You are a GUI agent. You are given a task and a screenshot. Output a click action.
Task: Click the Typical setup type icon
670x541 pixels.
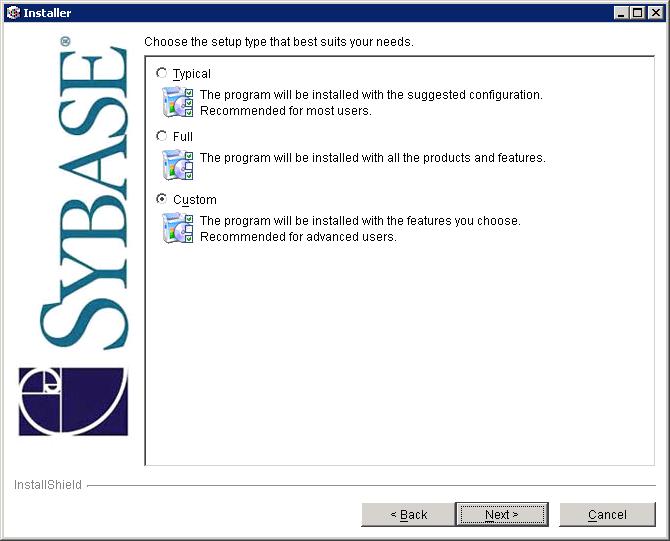point(177,102)
